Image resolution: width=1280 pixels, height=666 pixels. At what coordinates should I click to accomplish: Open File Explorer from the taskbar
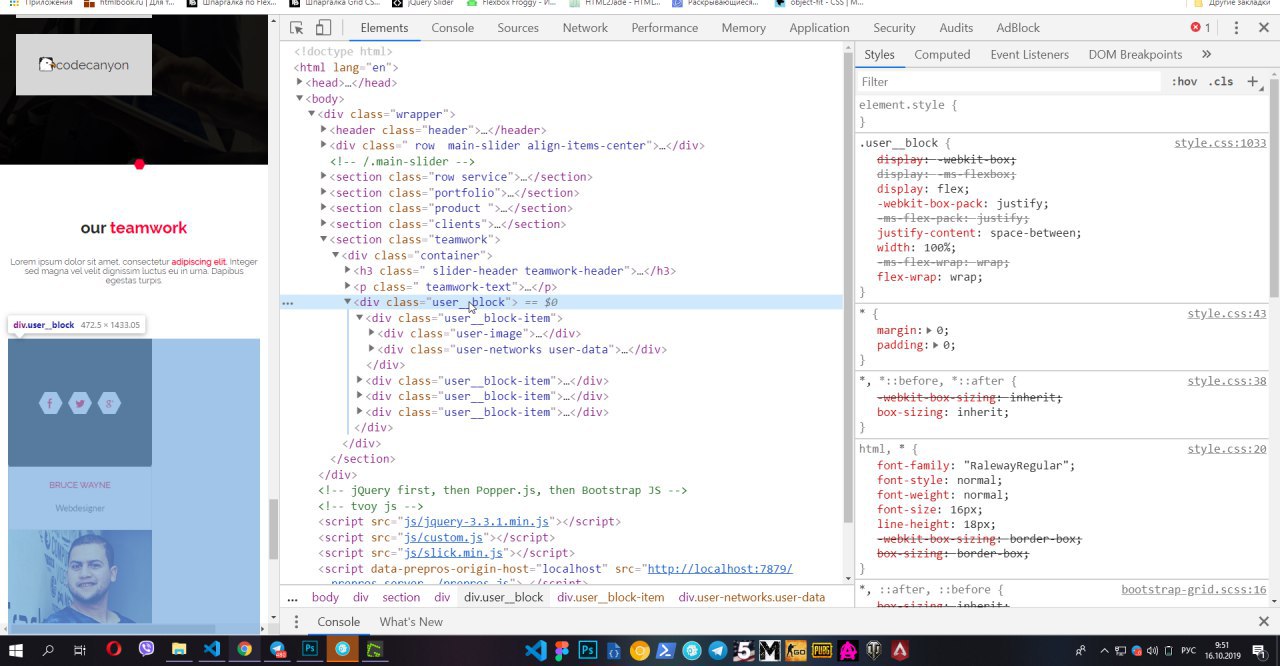pyautogui.click(x=178, y=650)
